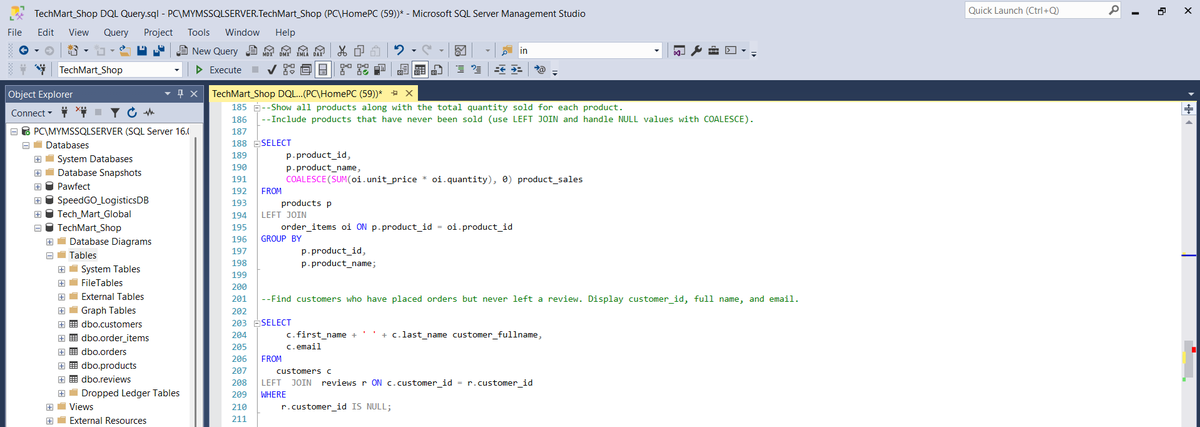The image size is (1200, 427).
Task: Open the Edit menu
Action: point(47,31)
